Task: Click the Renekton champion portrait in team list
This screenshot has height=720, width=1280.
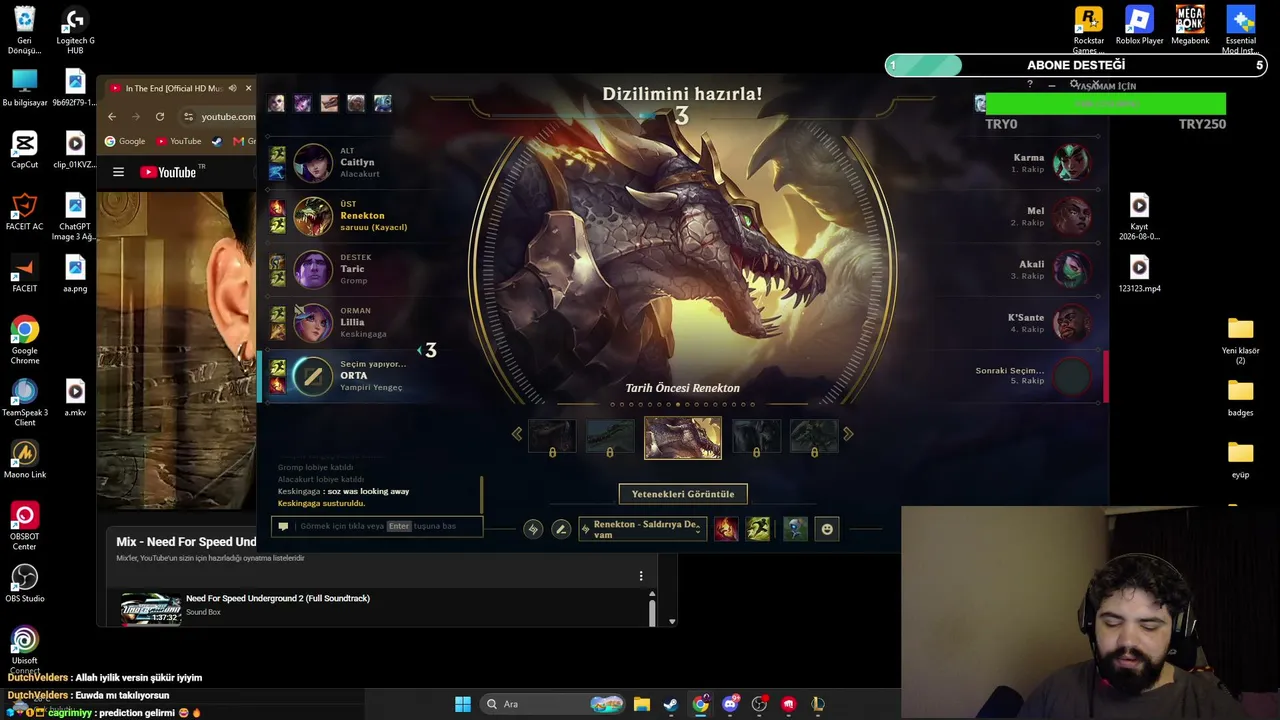Action: pyautogui.click(x=313, y=216)
